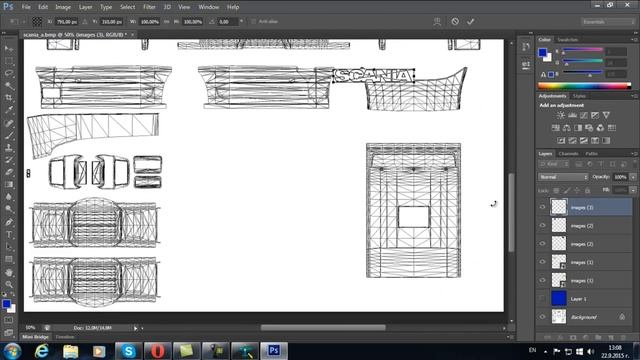
Task: Toggle maintain aspect ratio link between W and H
Action: pos(167,22)
